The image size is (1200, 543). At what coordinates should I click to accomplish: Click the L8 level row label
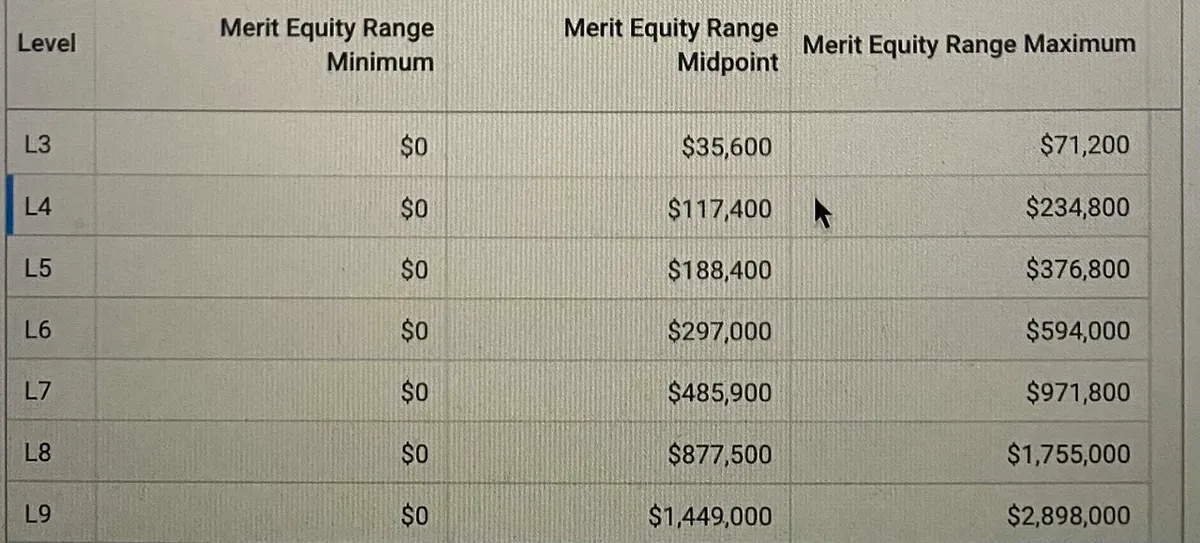click(x=36, y=454)
